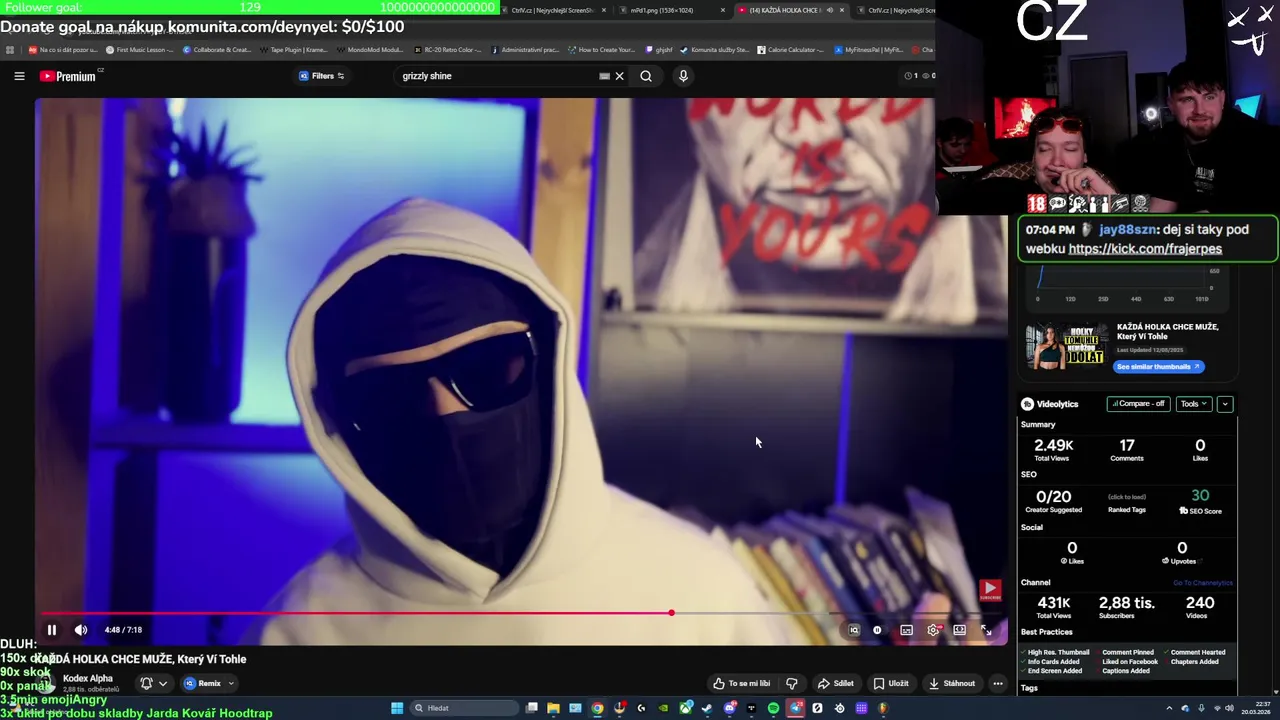Download the video with Stáhnout
This screenshot has width=1280, height=720.
951,684
